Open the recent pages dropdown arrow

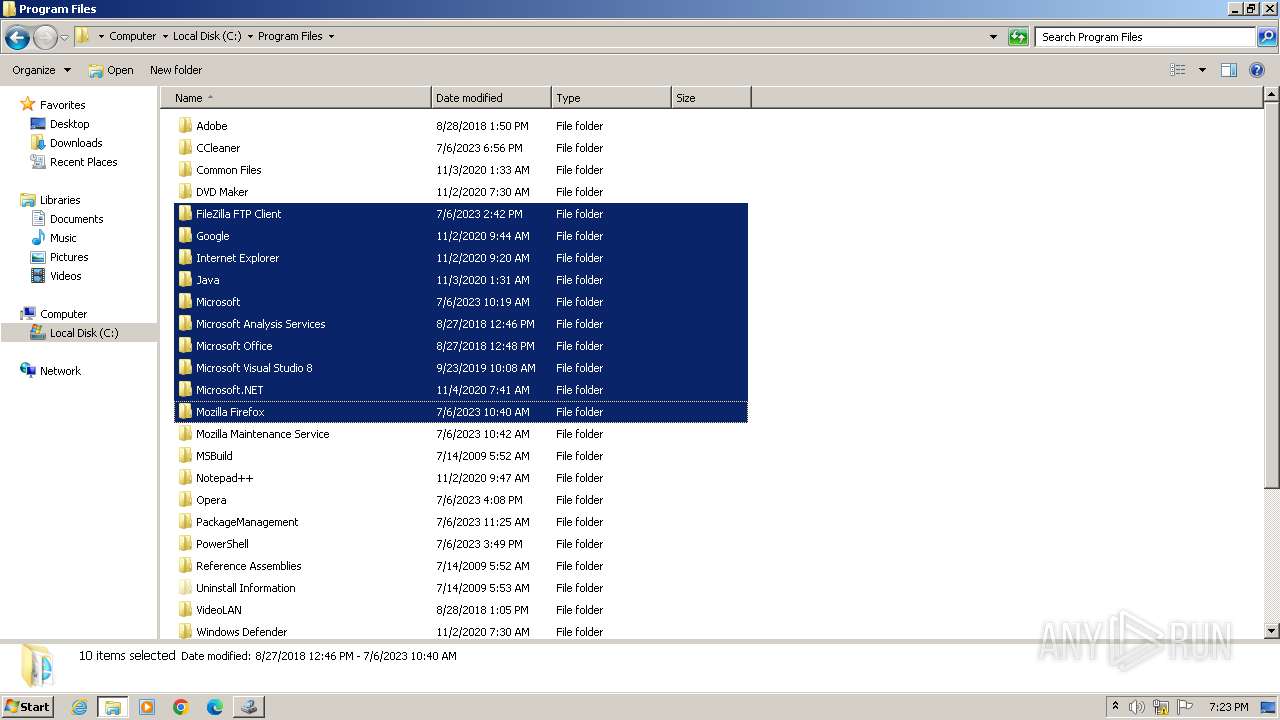pos(64,37)
